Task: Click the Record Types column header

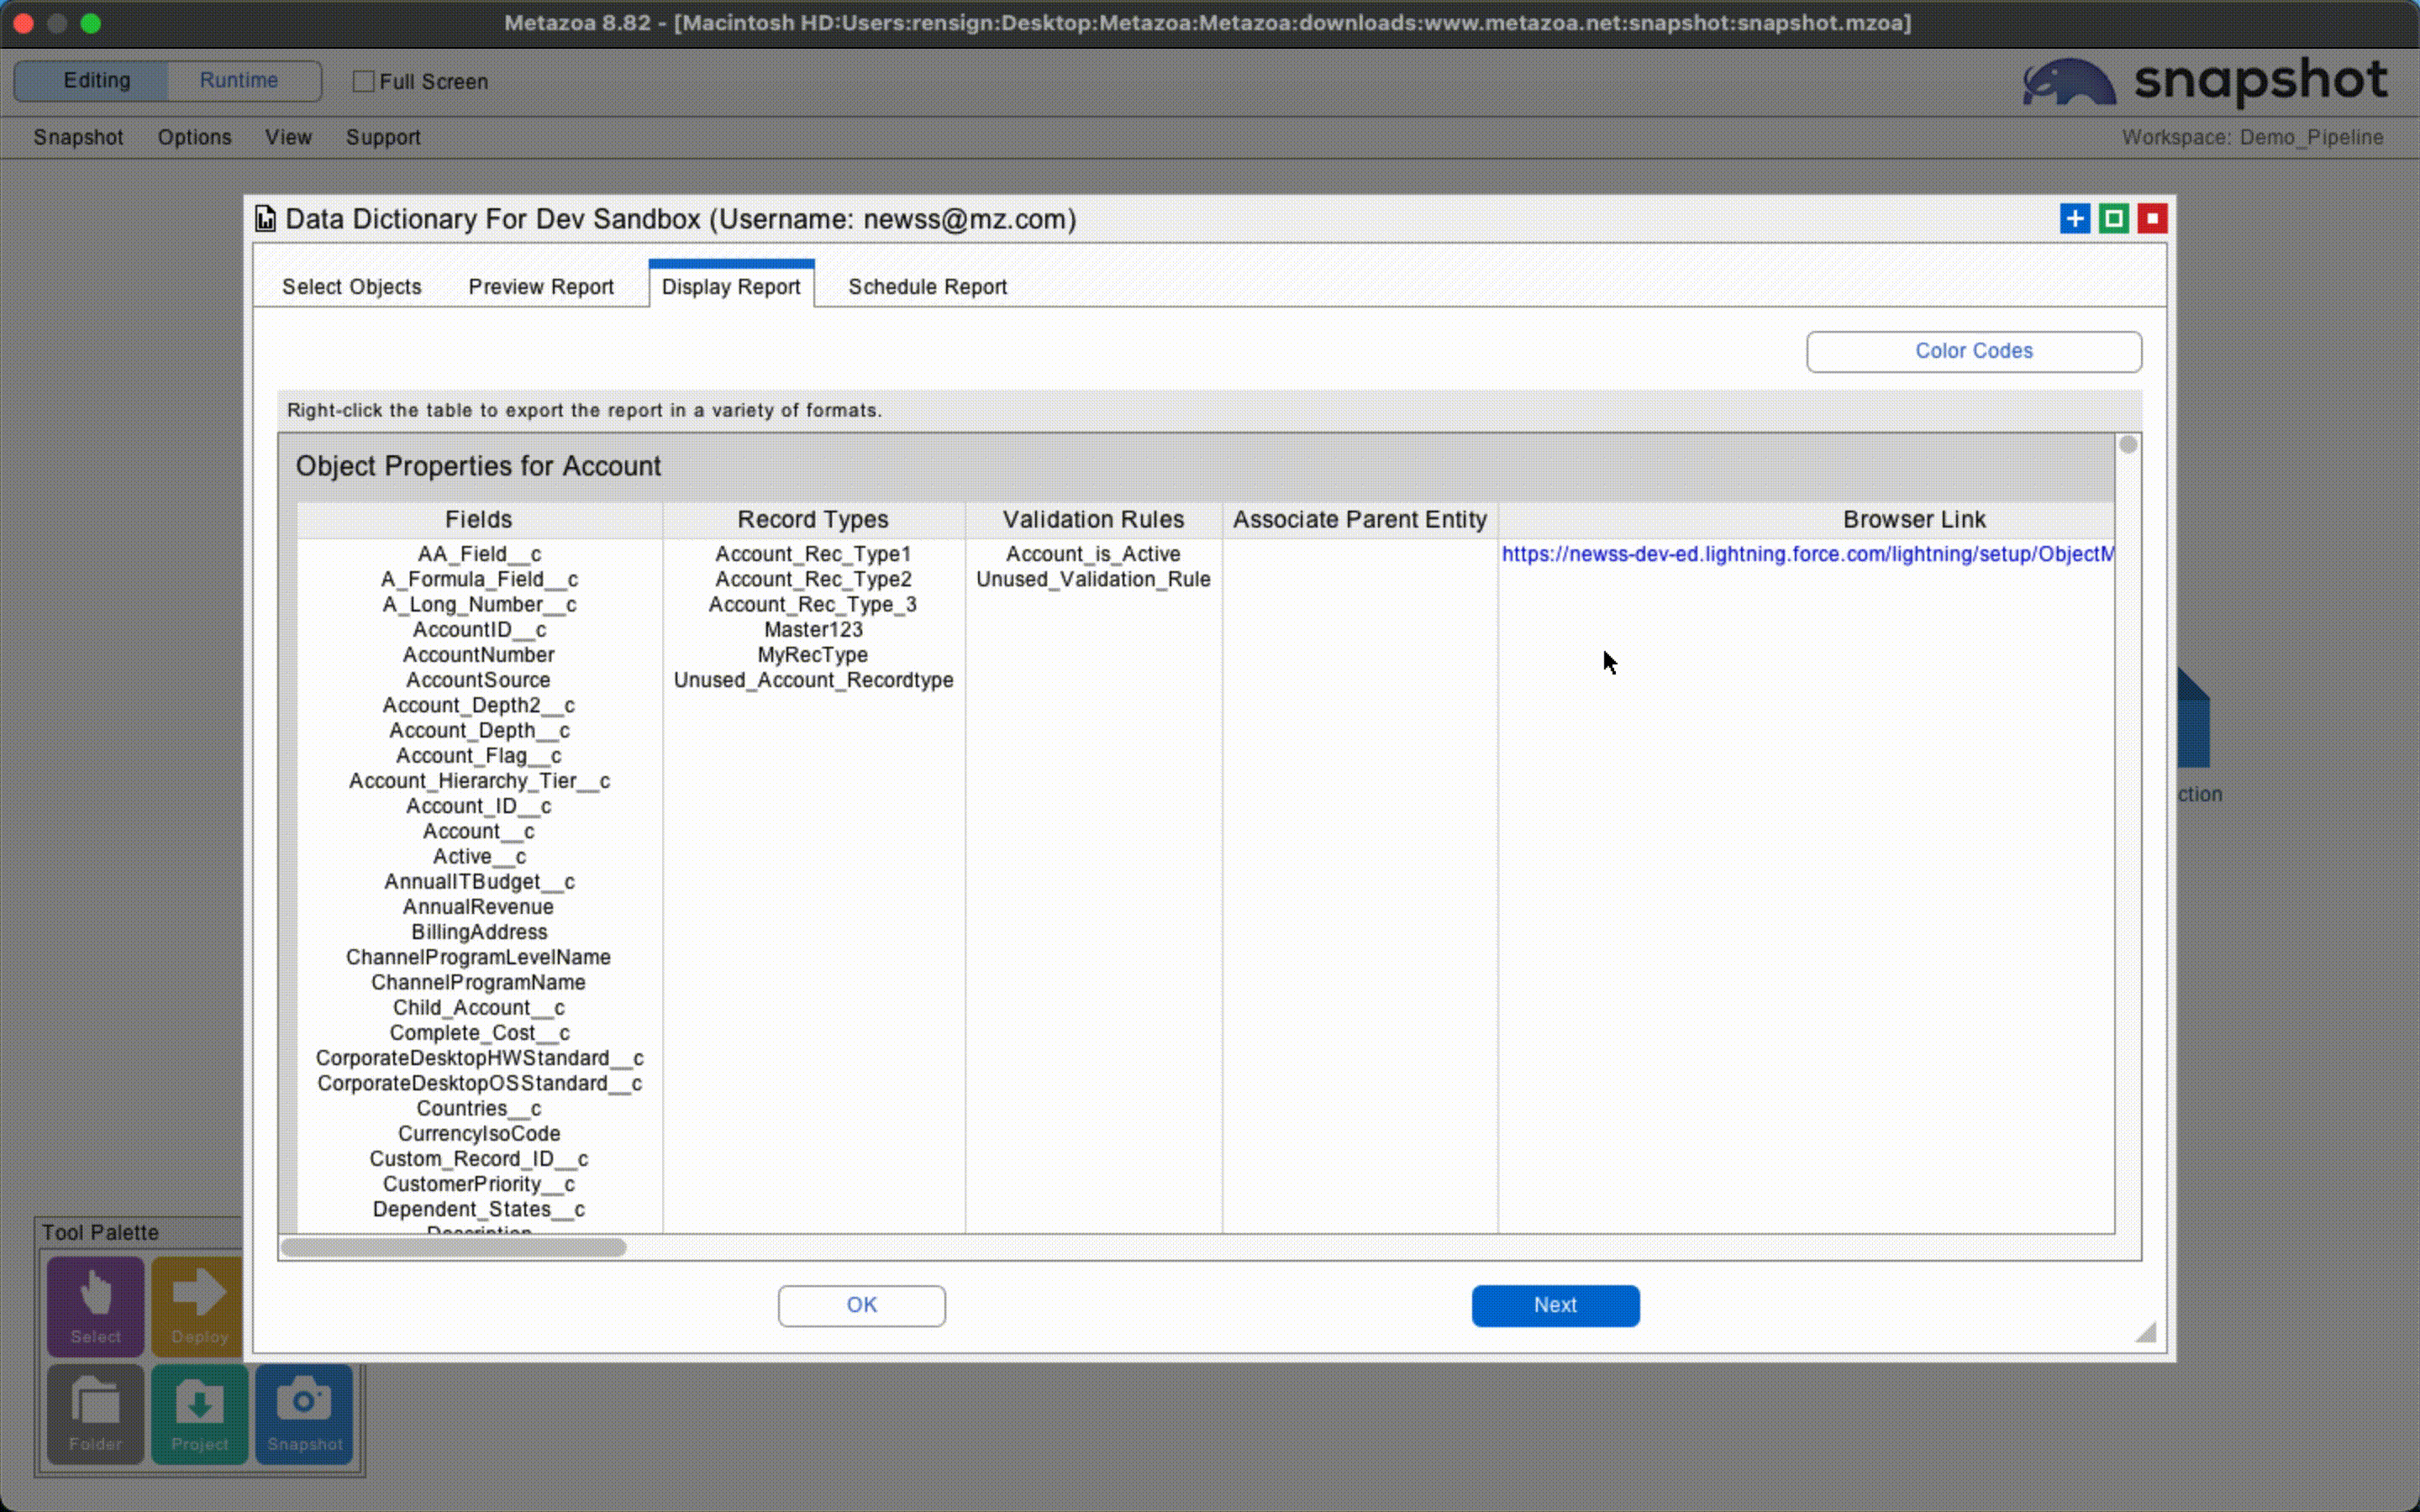Action: click(813, 520)
